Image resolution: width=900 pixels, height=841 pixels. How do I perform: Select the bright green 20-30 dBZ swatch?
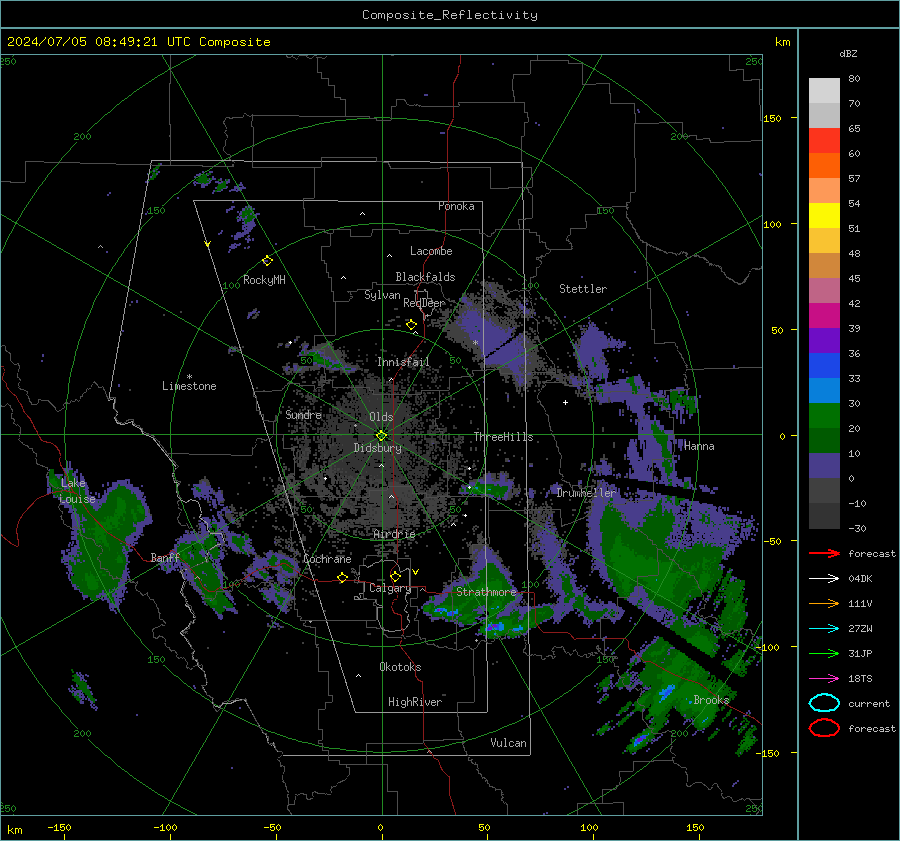pyautogui.click(x=824, y=415)
